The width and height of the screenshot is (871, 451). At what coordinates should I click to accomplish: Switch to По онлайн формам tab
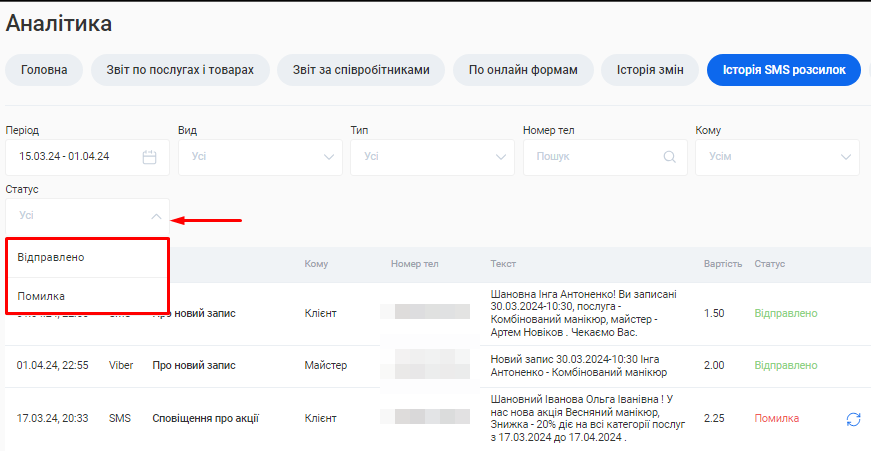pyautogui.click(x=523, y=70)
